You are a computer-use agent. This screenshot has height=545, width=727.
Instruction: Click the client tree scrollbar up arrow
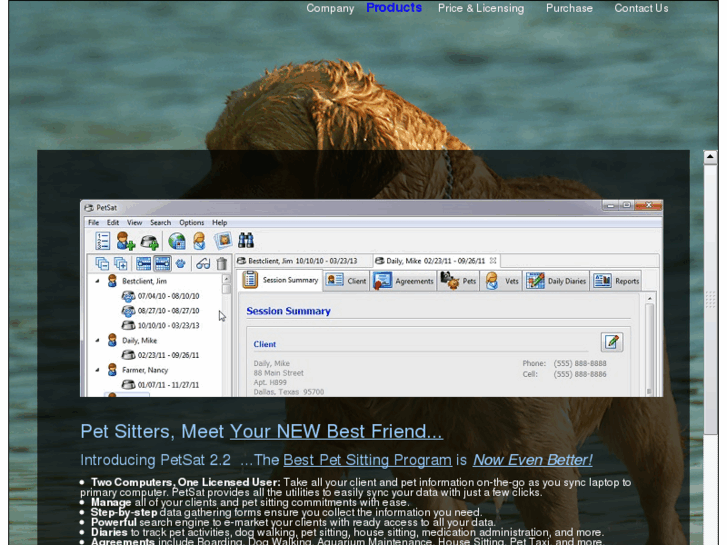[x=226, y=279]
